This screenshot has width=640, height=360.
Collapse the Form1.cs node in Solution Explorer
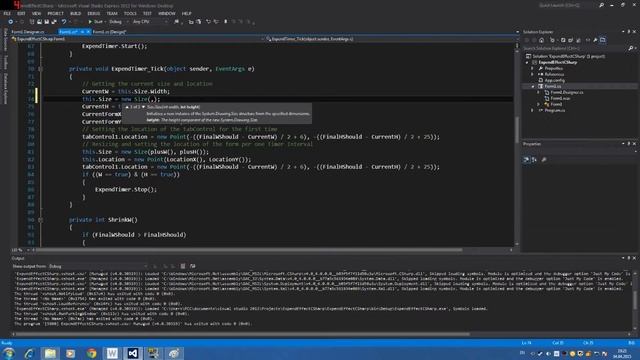pos(533,87)
